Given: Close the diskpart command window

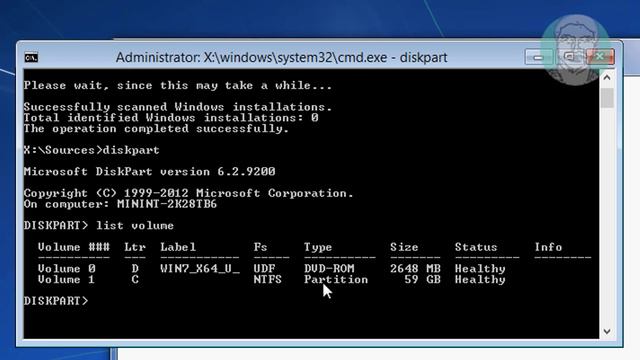Looking at the screenshot, I should 600,57.
